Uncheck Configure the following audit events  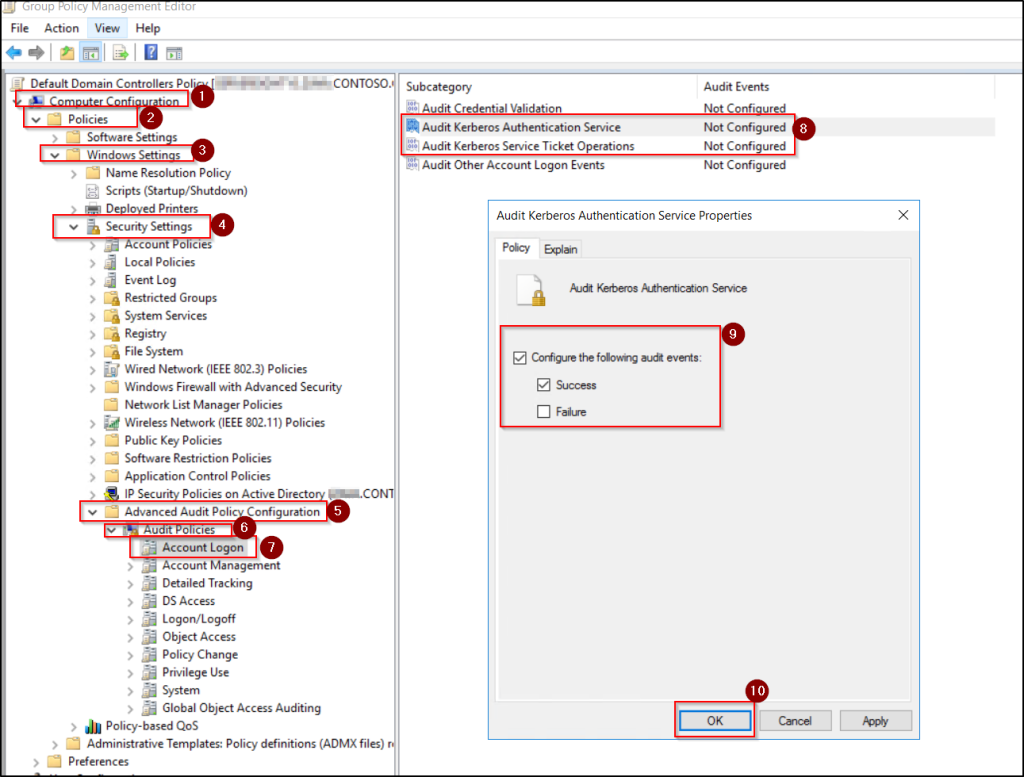click(522, 357)
